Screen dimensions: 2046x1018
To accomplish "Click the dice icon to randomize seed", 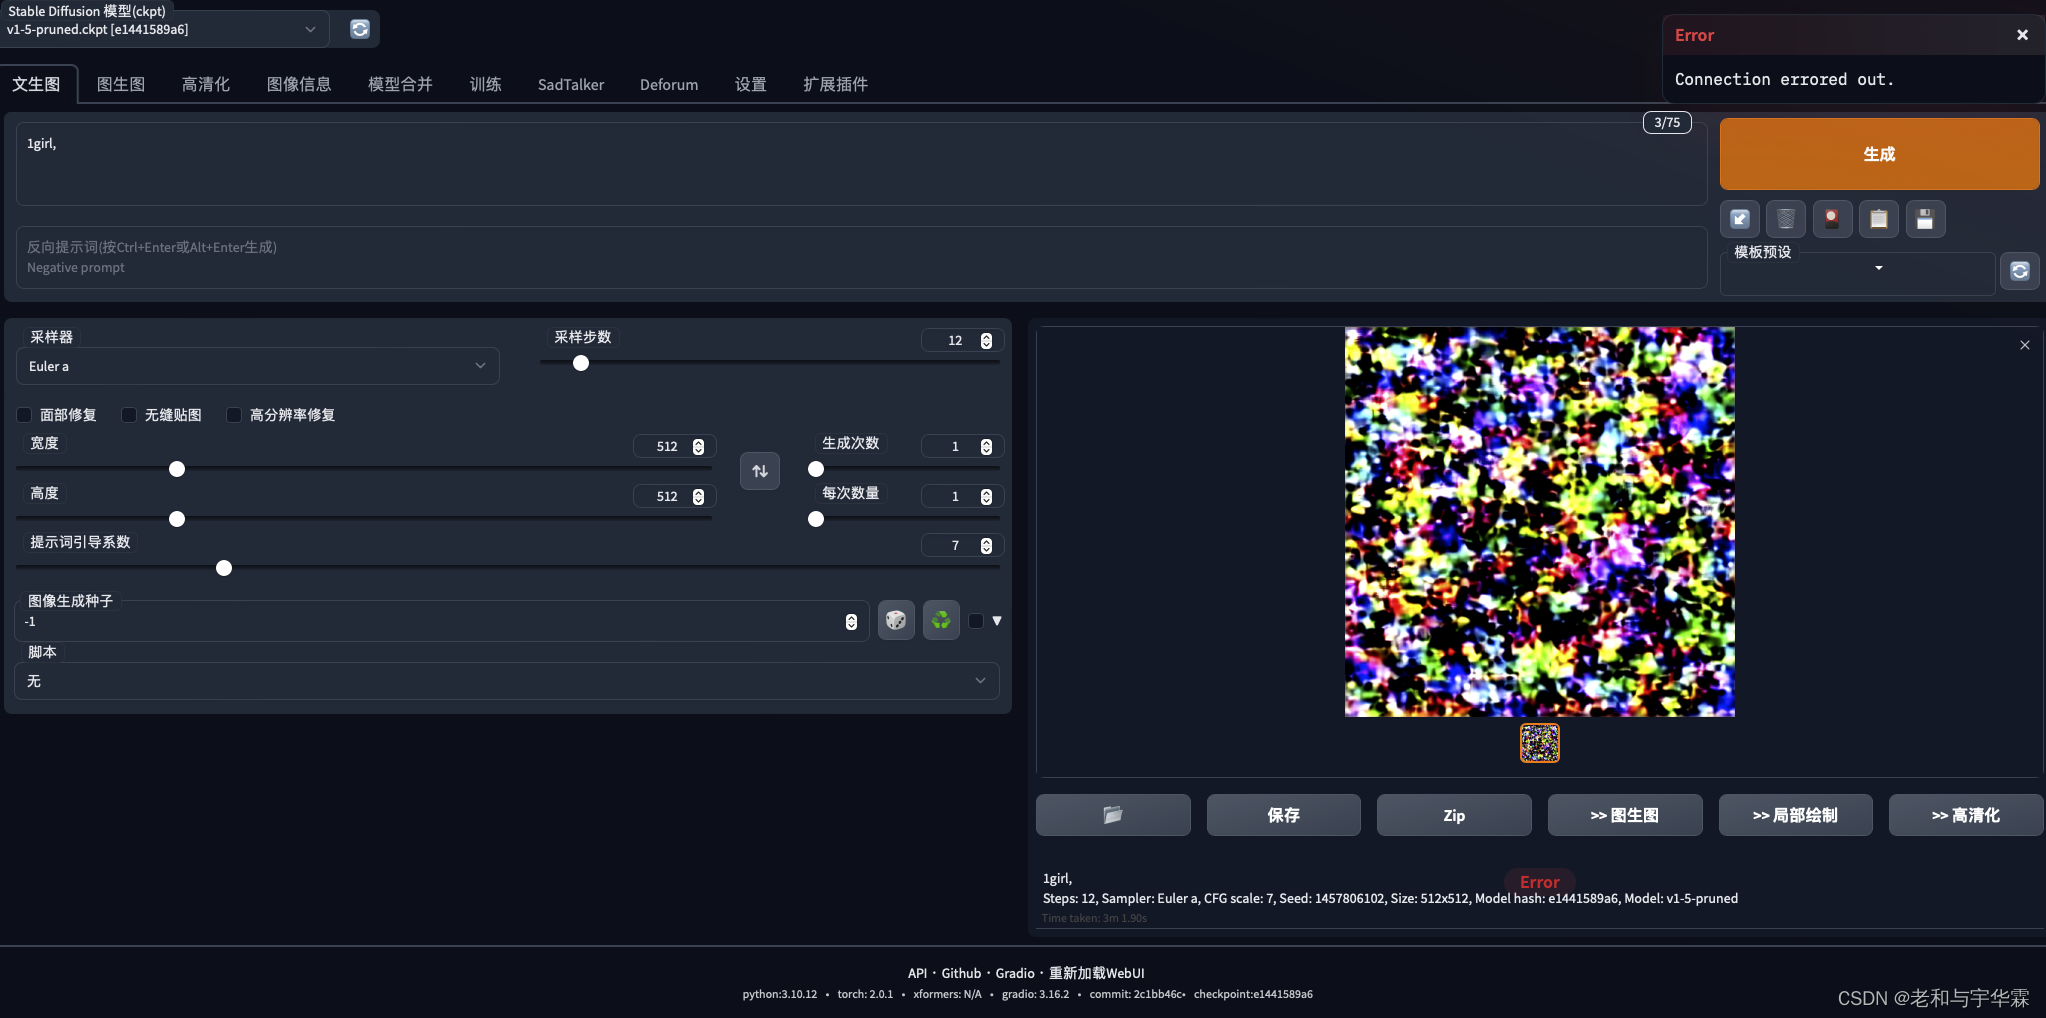I will 895,620.
